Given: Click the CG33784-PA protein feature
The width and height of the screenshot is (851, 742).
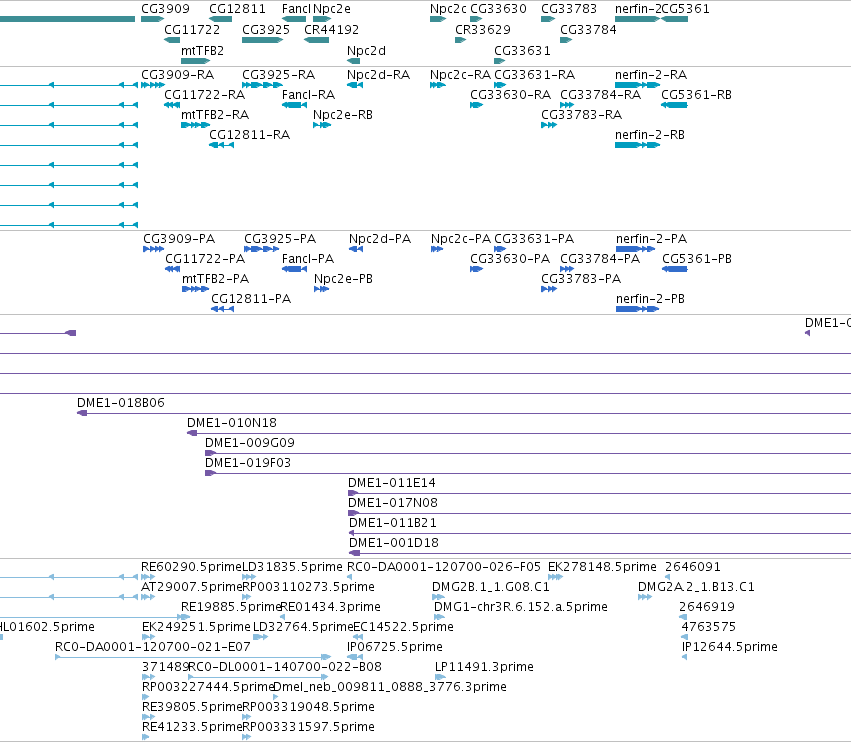Looking at the screenshot, I should click(567, 269).
